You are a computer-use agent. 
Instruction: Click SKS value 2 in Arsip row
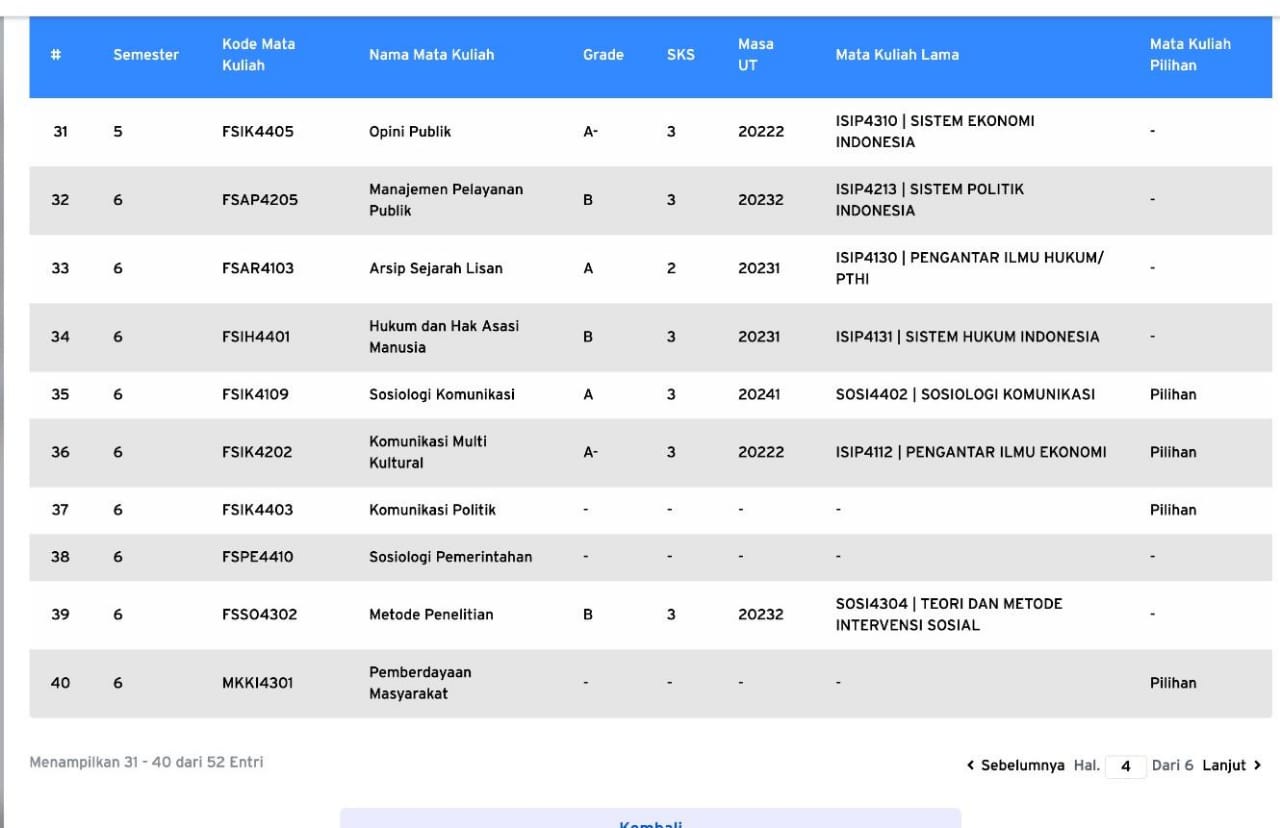(671, 268)
